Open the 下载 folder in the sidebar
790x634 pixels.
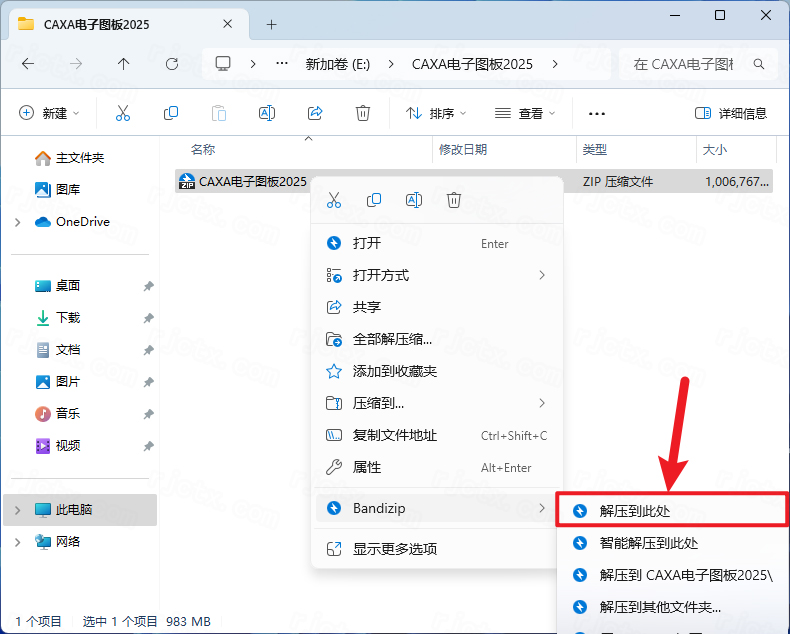pyautogui.click(x=68, y=318)
